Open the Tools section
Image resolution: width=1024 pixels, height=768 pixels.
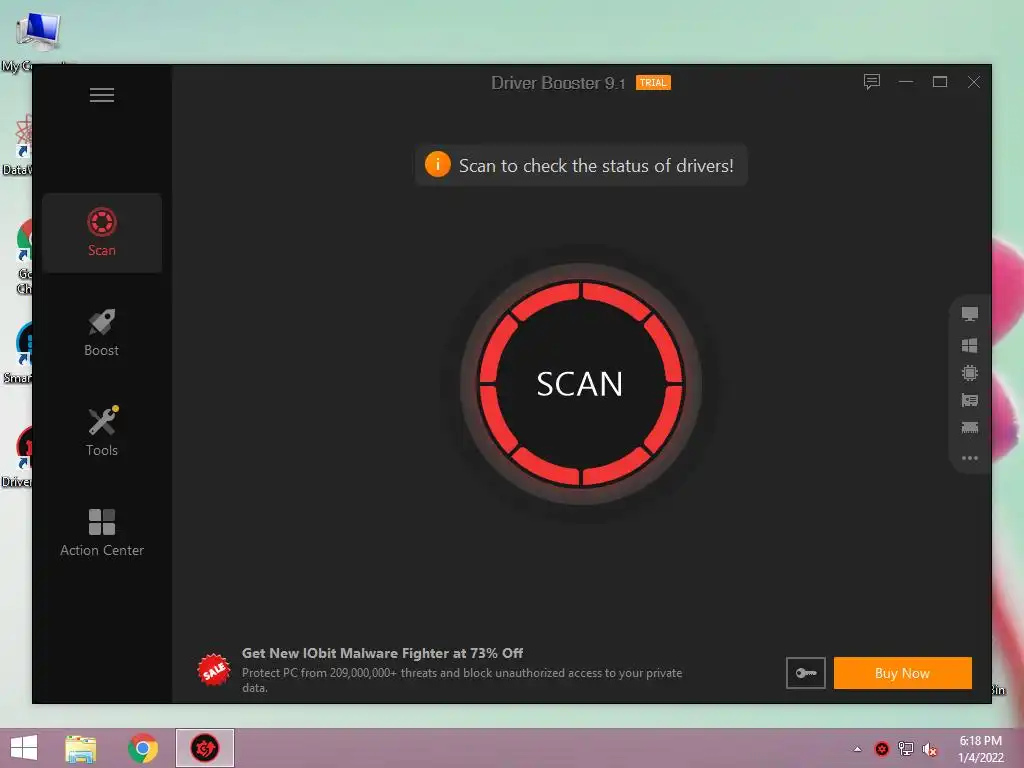(102, 432)
